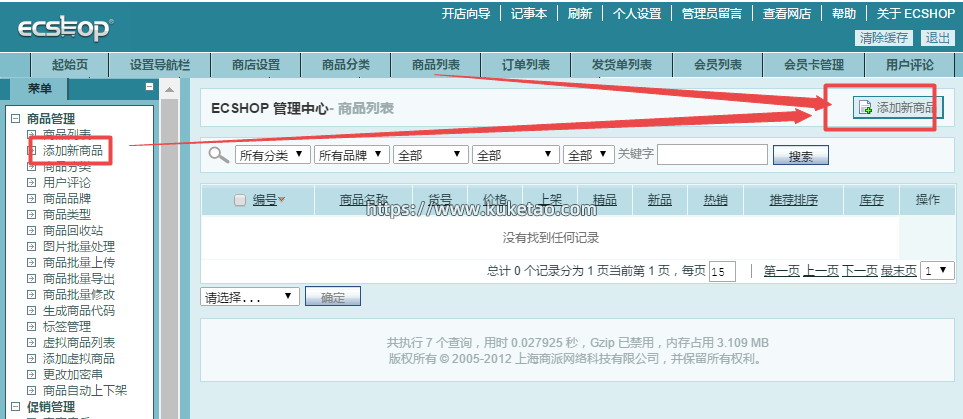Select the 菜单 sidebar tab
The image size is (963, 419).
coord(39,88)
